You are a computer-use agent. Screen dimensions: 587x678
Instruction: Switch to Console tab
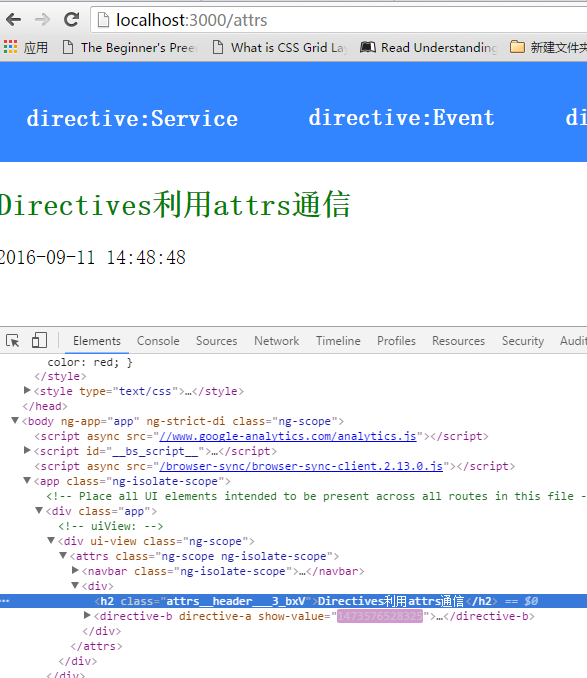tap(158, 341)
